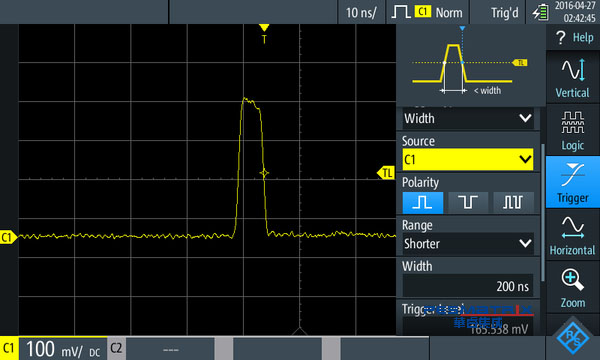Select positive pulse polarity
Screen dimensions: 600x360
(423, 202)
